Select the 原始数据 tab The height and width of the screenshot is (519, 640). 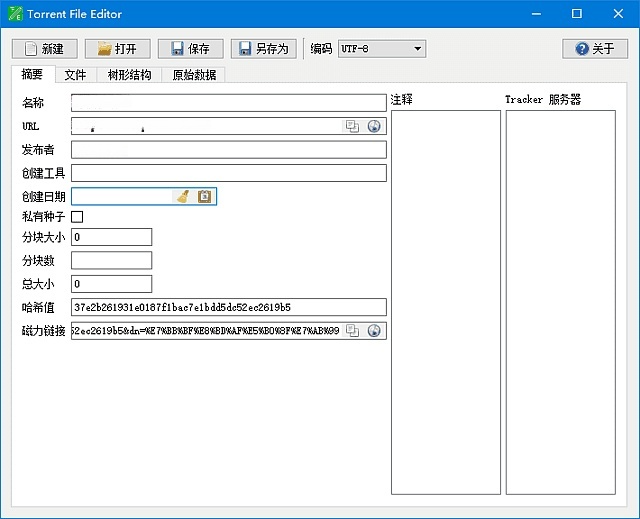(x=194, y=75)
